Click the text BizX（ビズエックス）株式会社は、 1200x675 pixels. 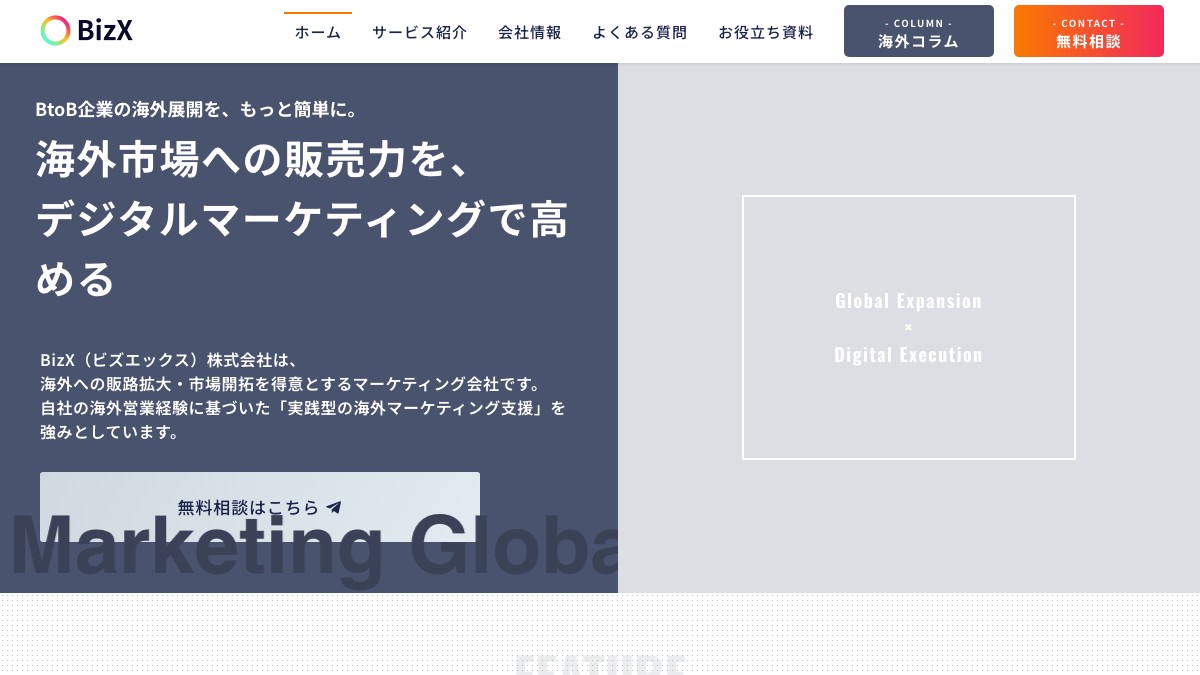[170, 360]
